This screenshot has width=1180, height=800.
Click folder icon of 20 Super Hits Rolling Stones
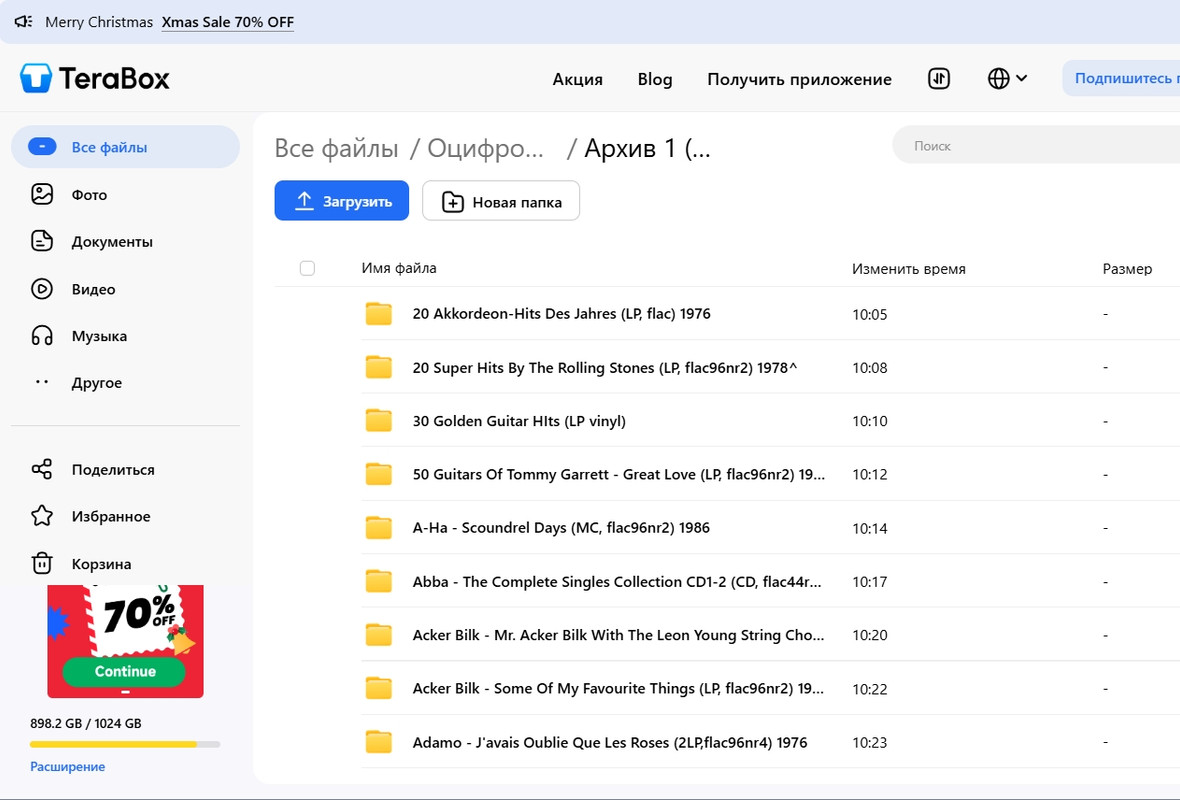pyautogui.click(x=379, y=367)
